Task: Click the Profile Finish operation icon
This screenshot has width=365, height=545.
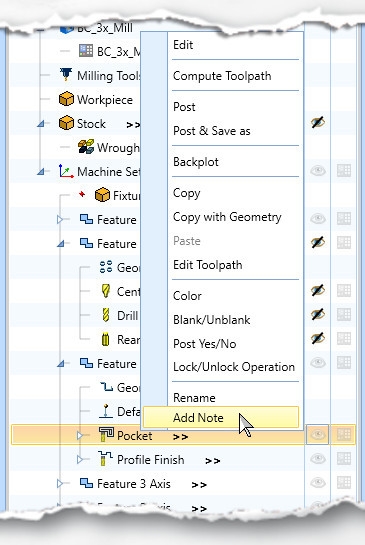Action: tap(105, 459)
